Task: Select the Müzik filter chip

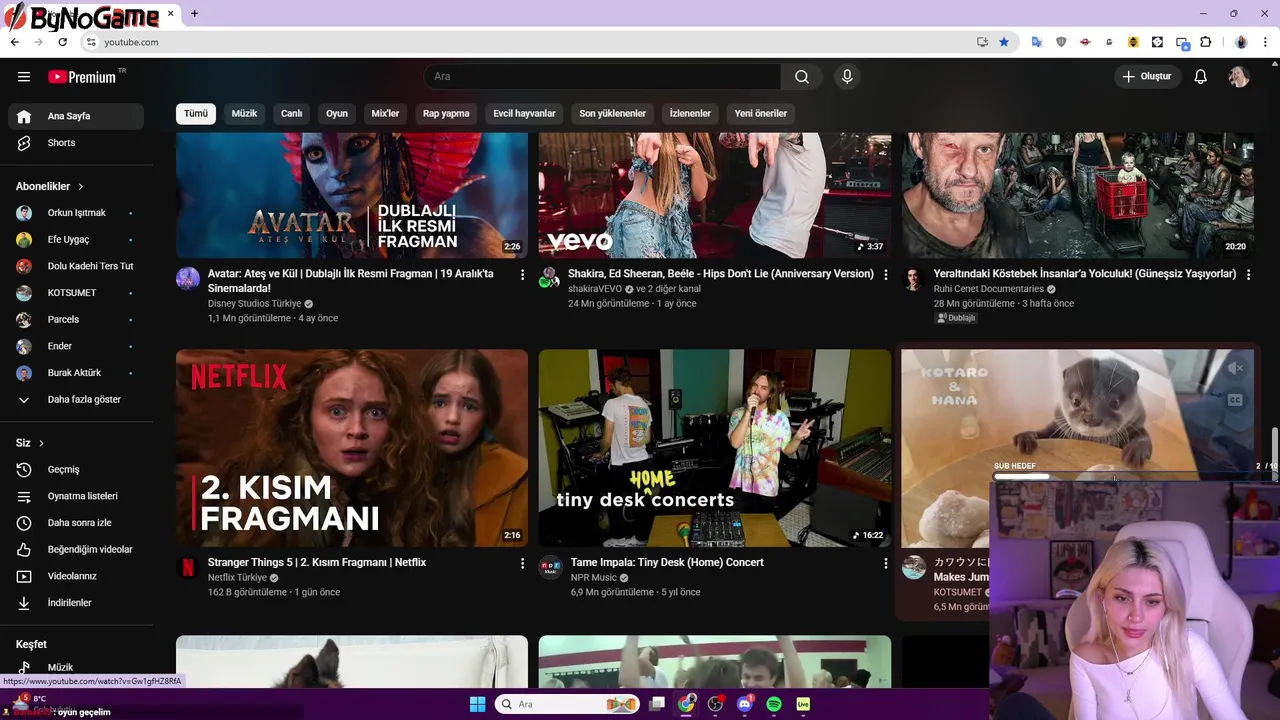Action: 244,113
